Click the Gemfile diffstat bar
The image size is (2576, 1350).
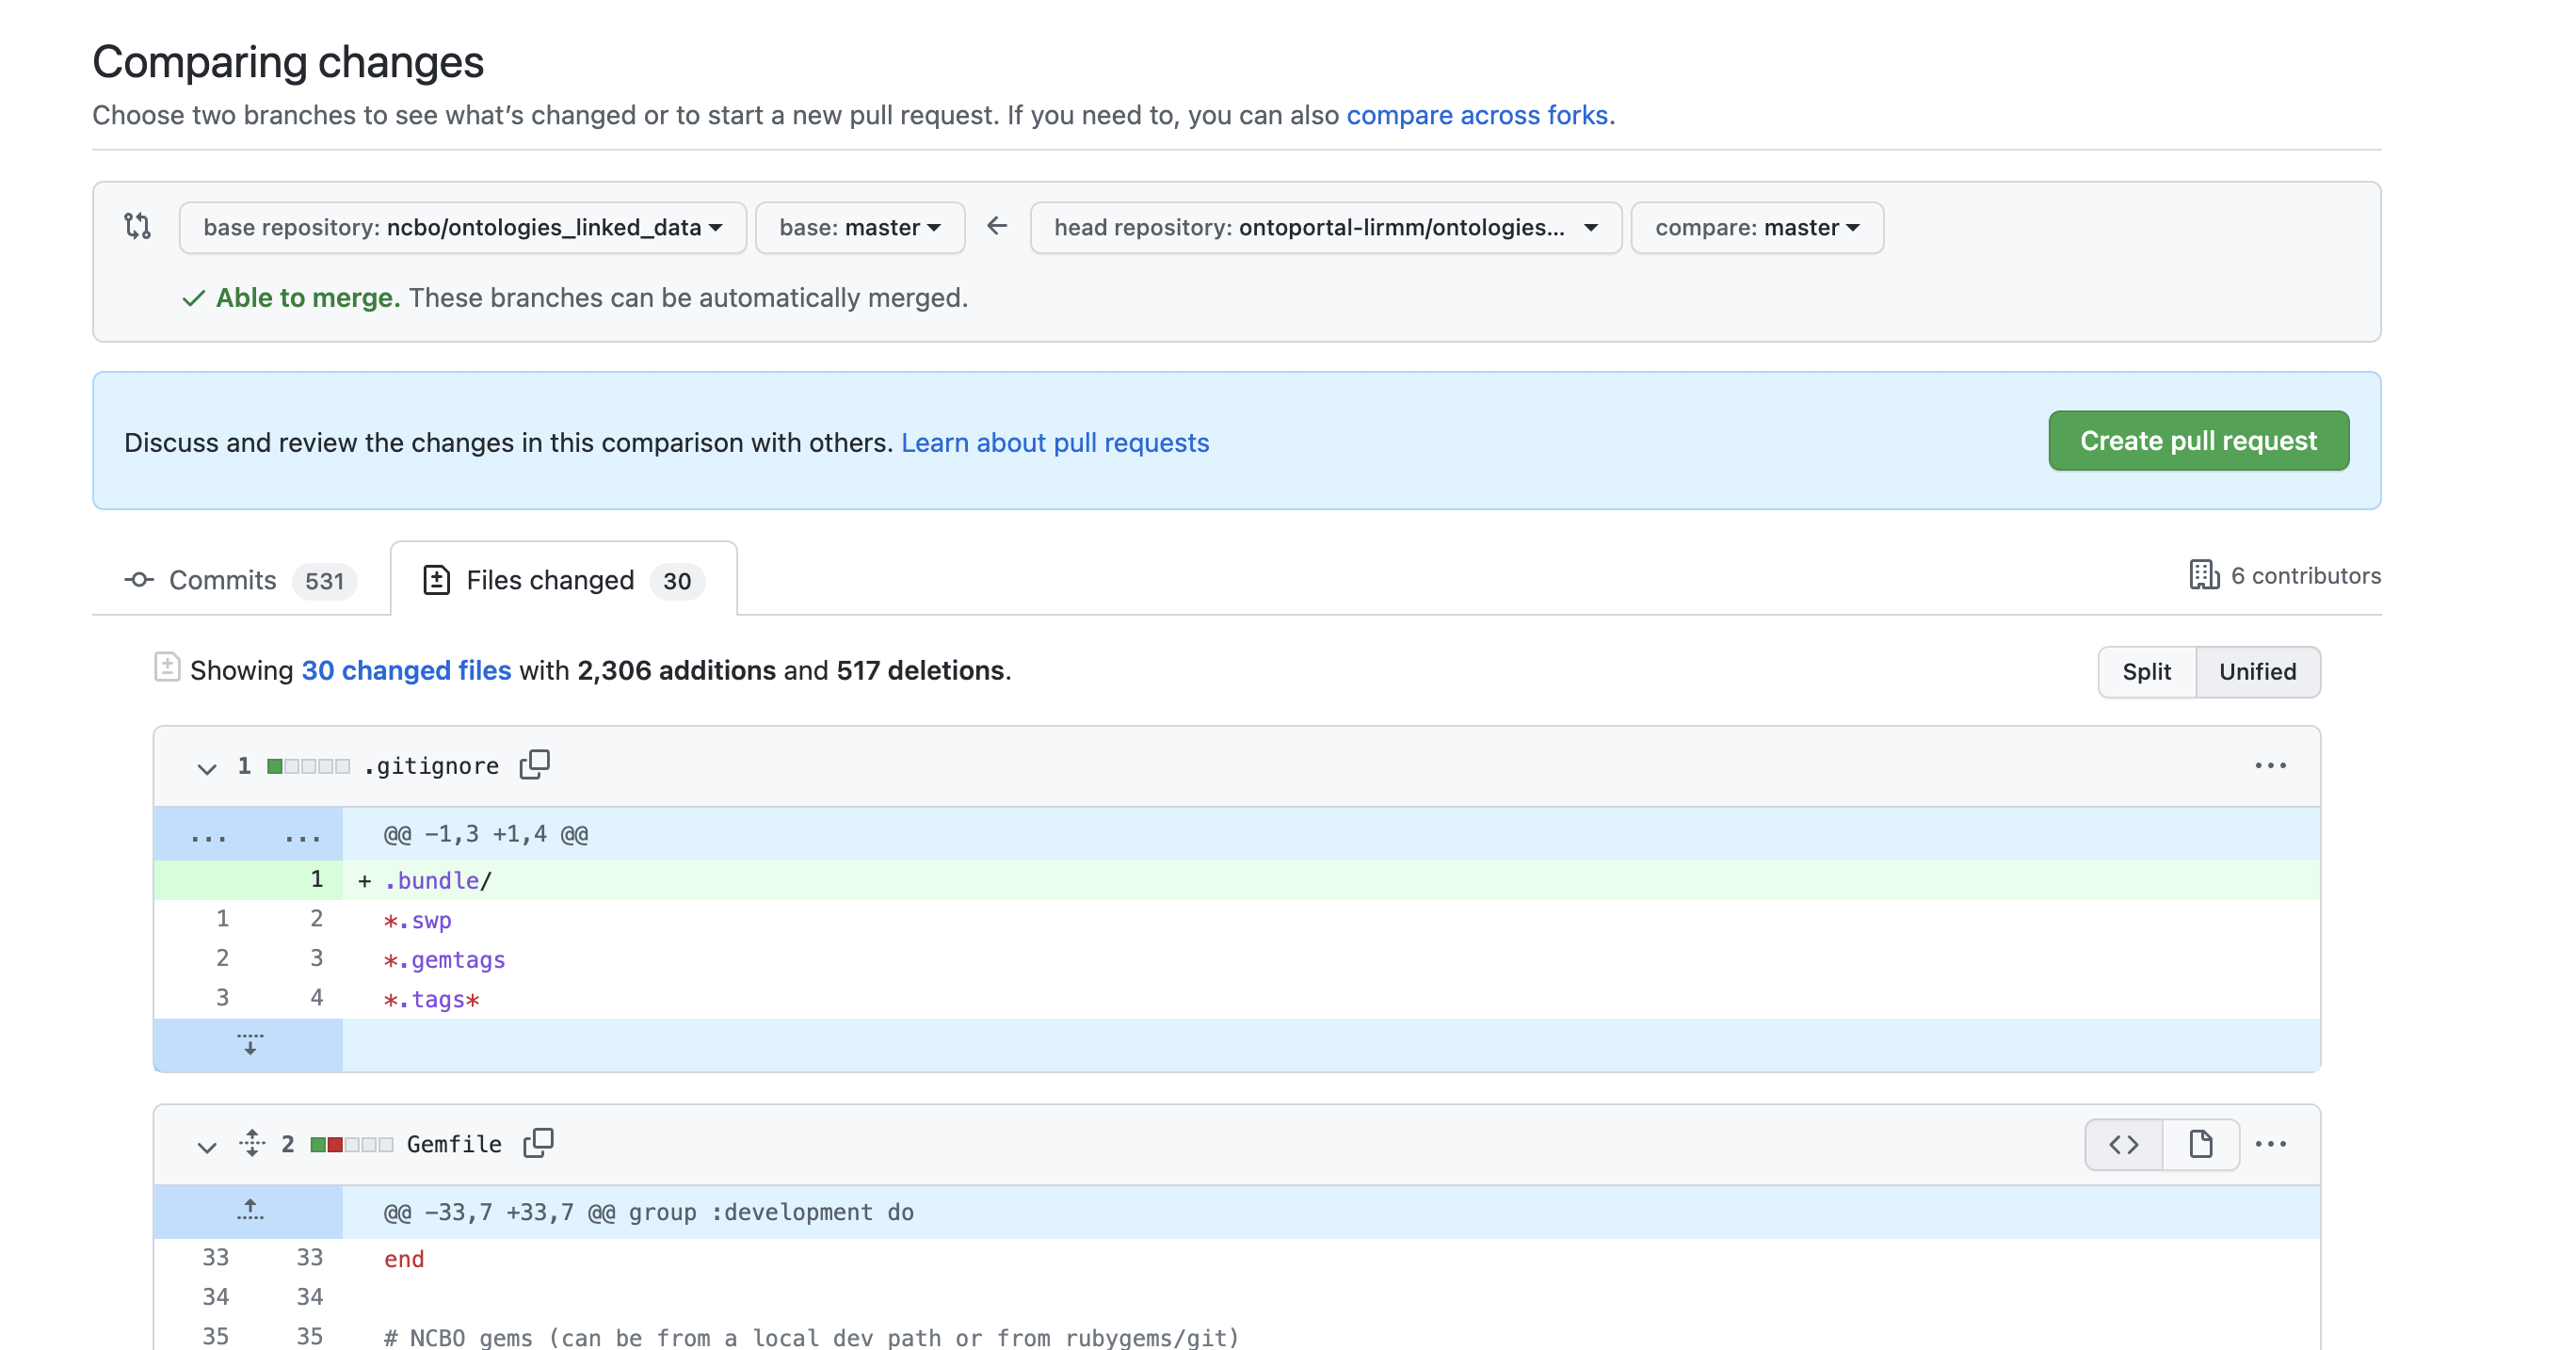pyautogui.click(x=351, y=1144)
